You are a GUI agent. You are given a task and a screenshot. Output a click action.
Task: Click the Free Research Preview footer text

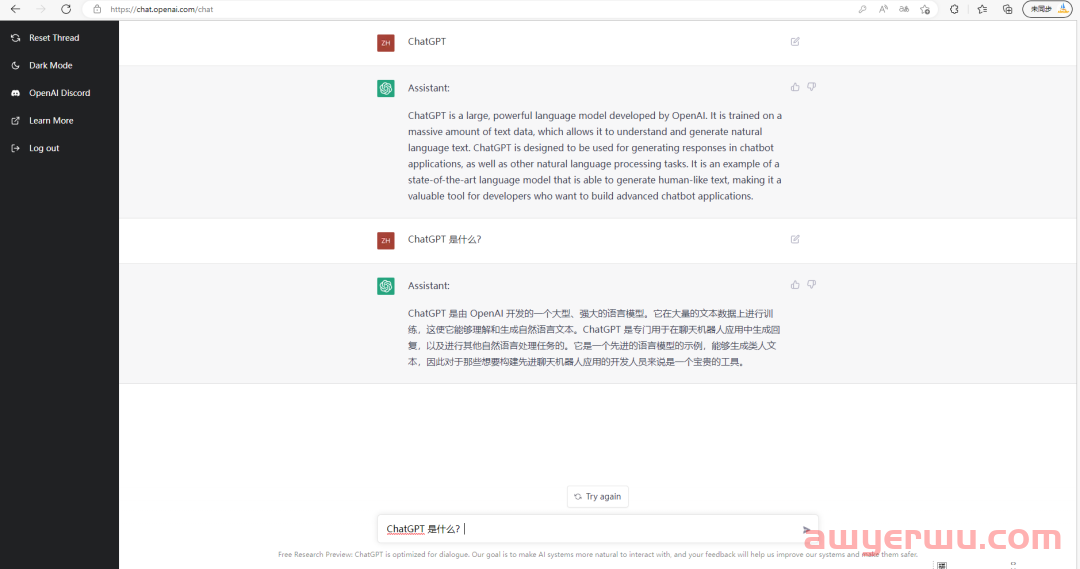pos(598,554)
